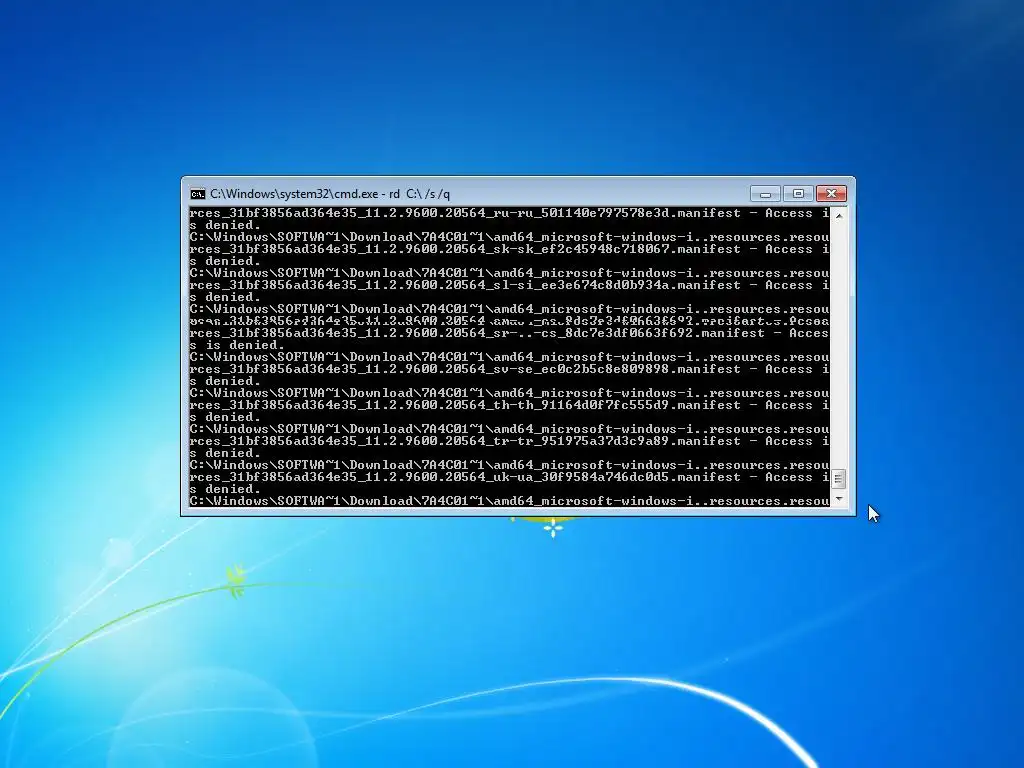This screenshot has height=768, width=1024.
Task: Click the title text 'C:\Windows\system32\cmd.exe - rd C:\ /s /q'
Action: [330, 194]
